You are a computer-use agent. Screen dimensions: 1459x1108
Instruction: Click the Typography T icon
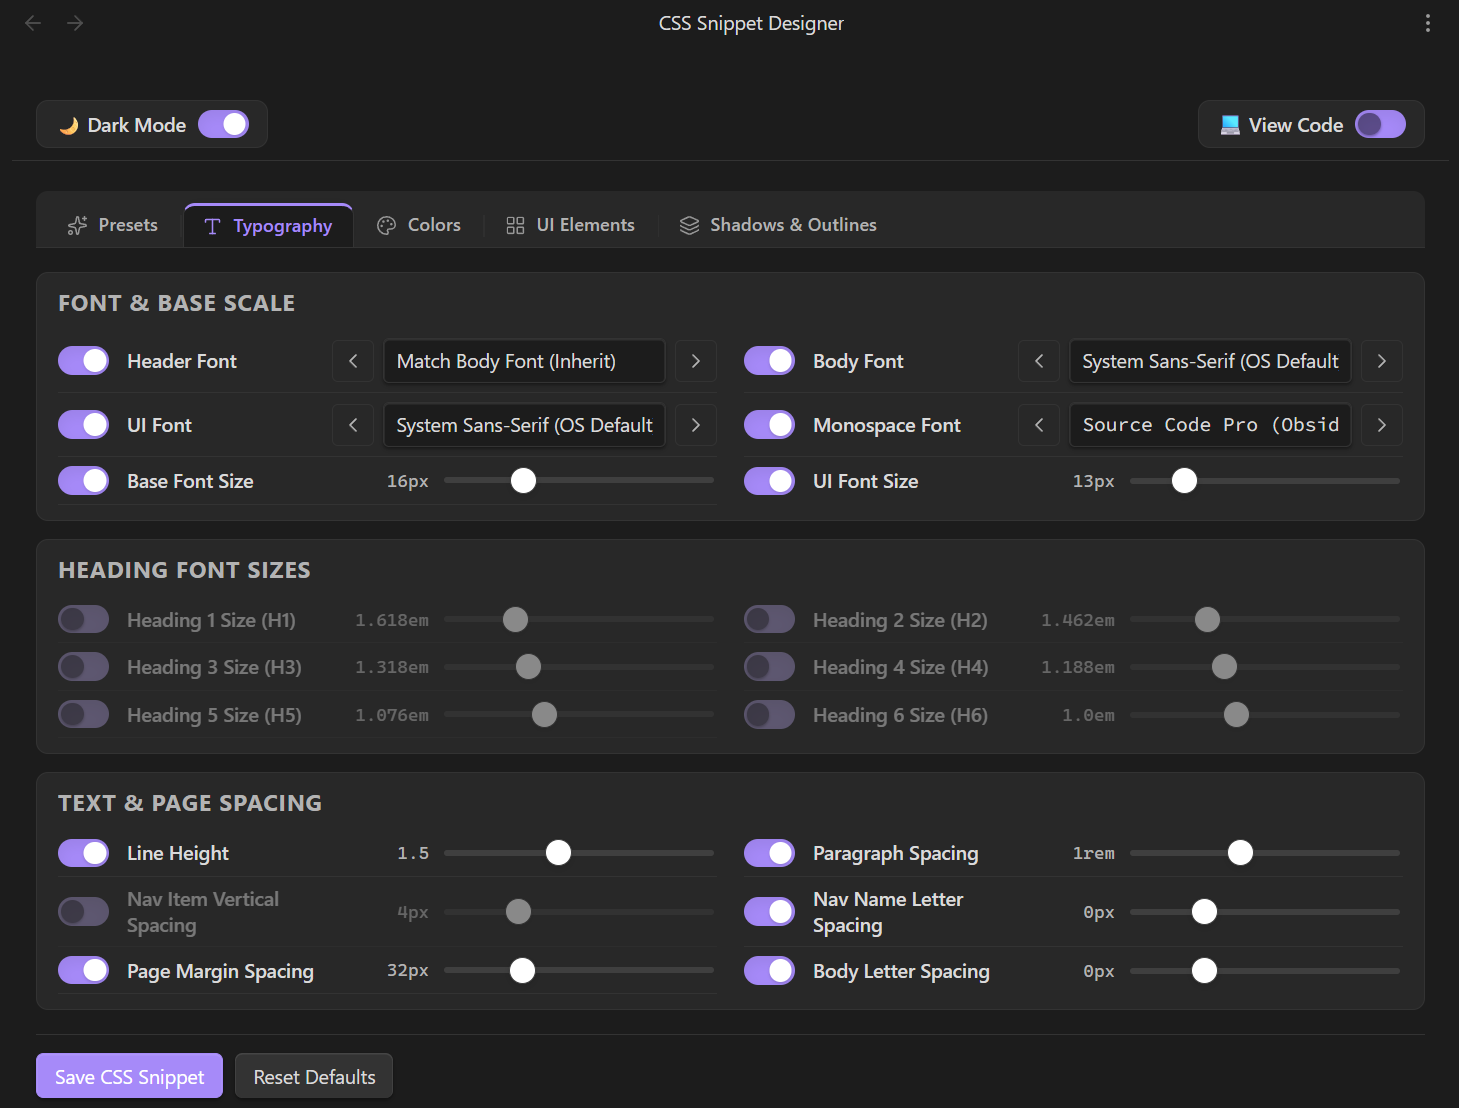click(212, 227)
